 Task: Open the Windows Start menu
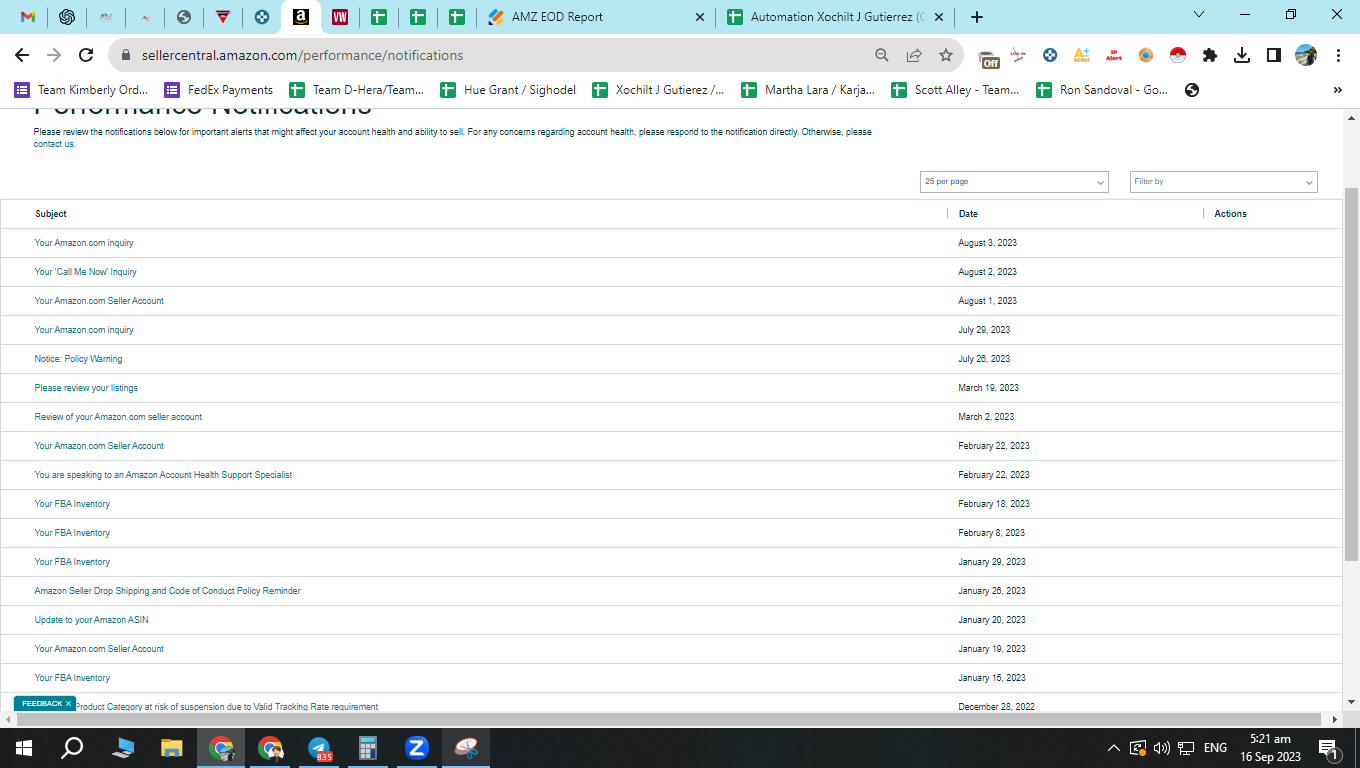24,748
